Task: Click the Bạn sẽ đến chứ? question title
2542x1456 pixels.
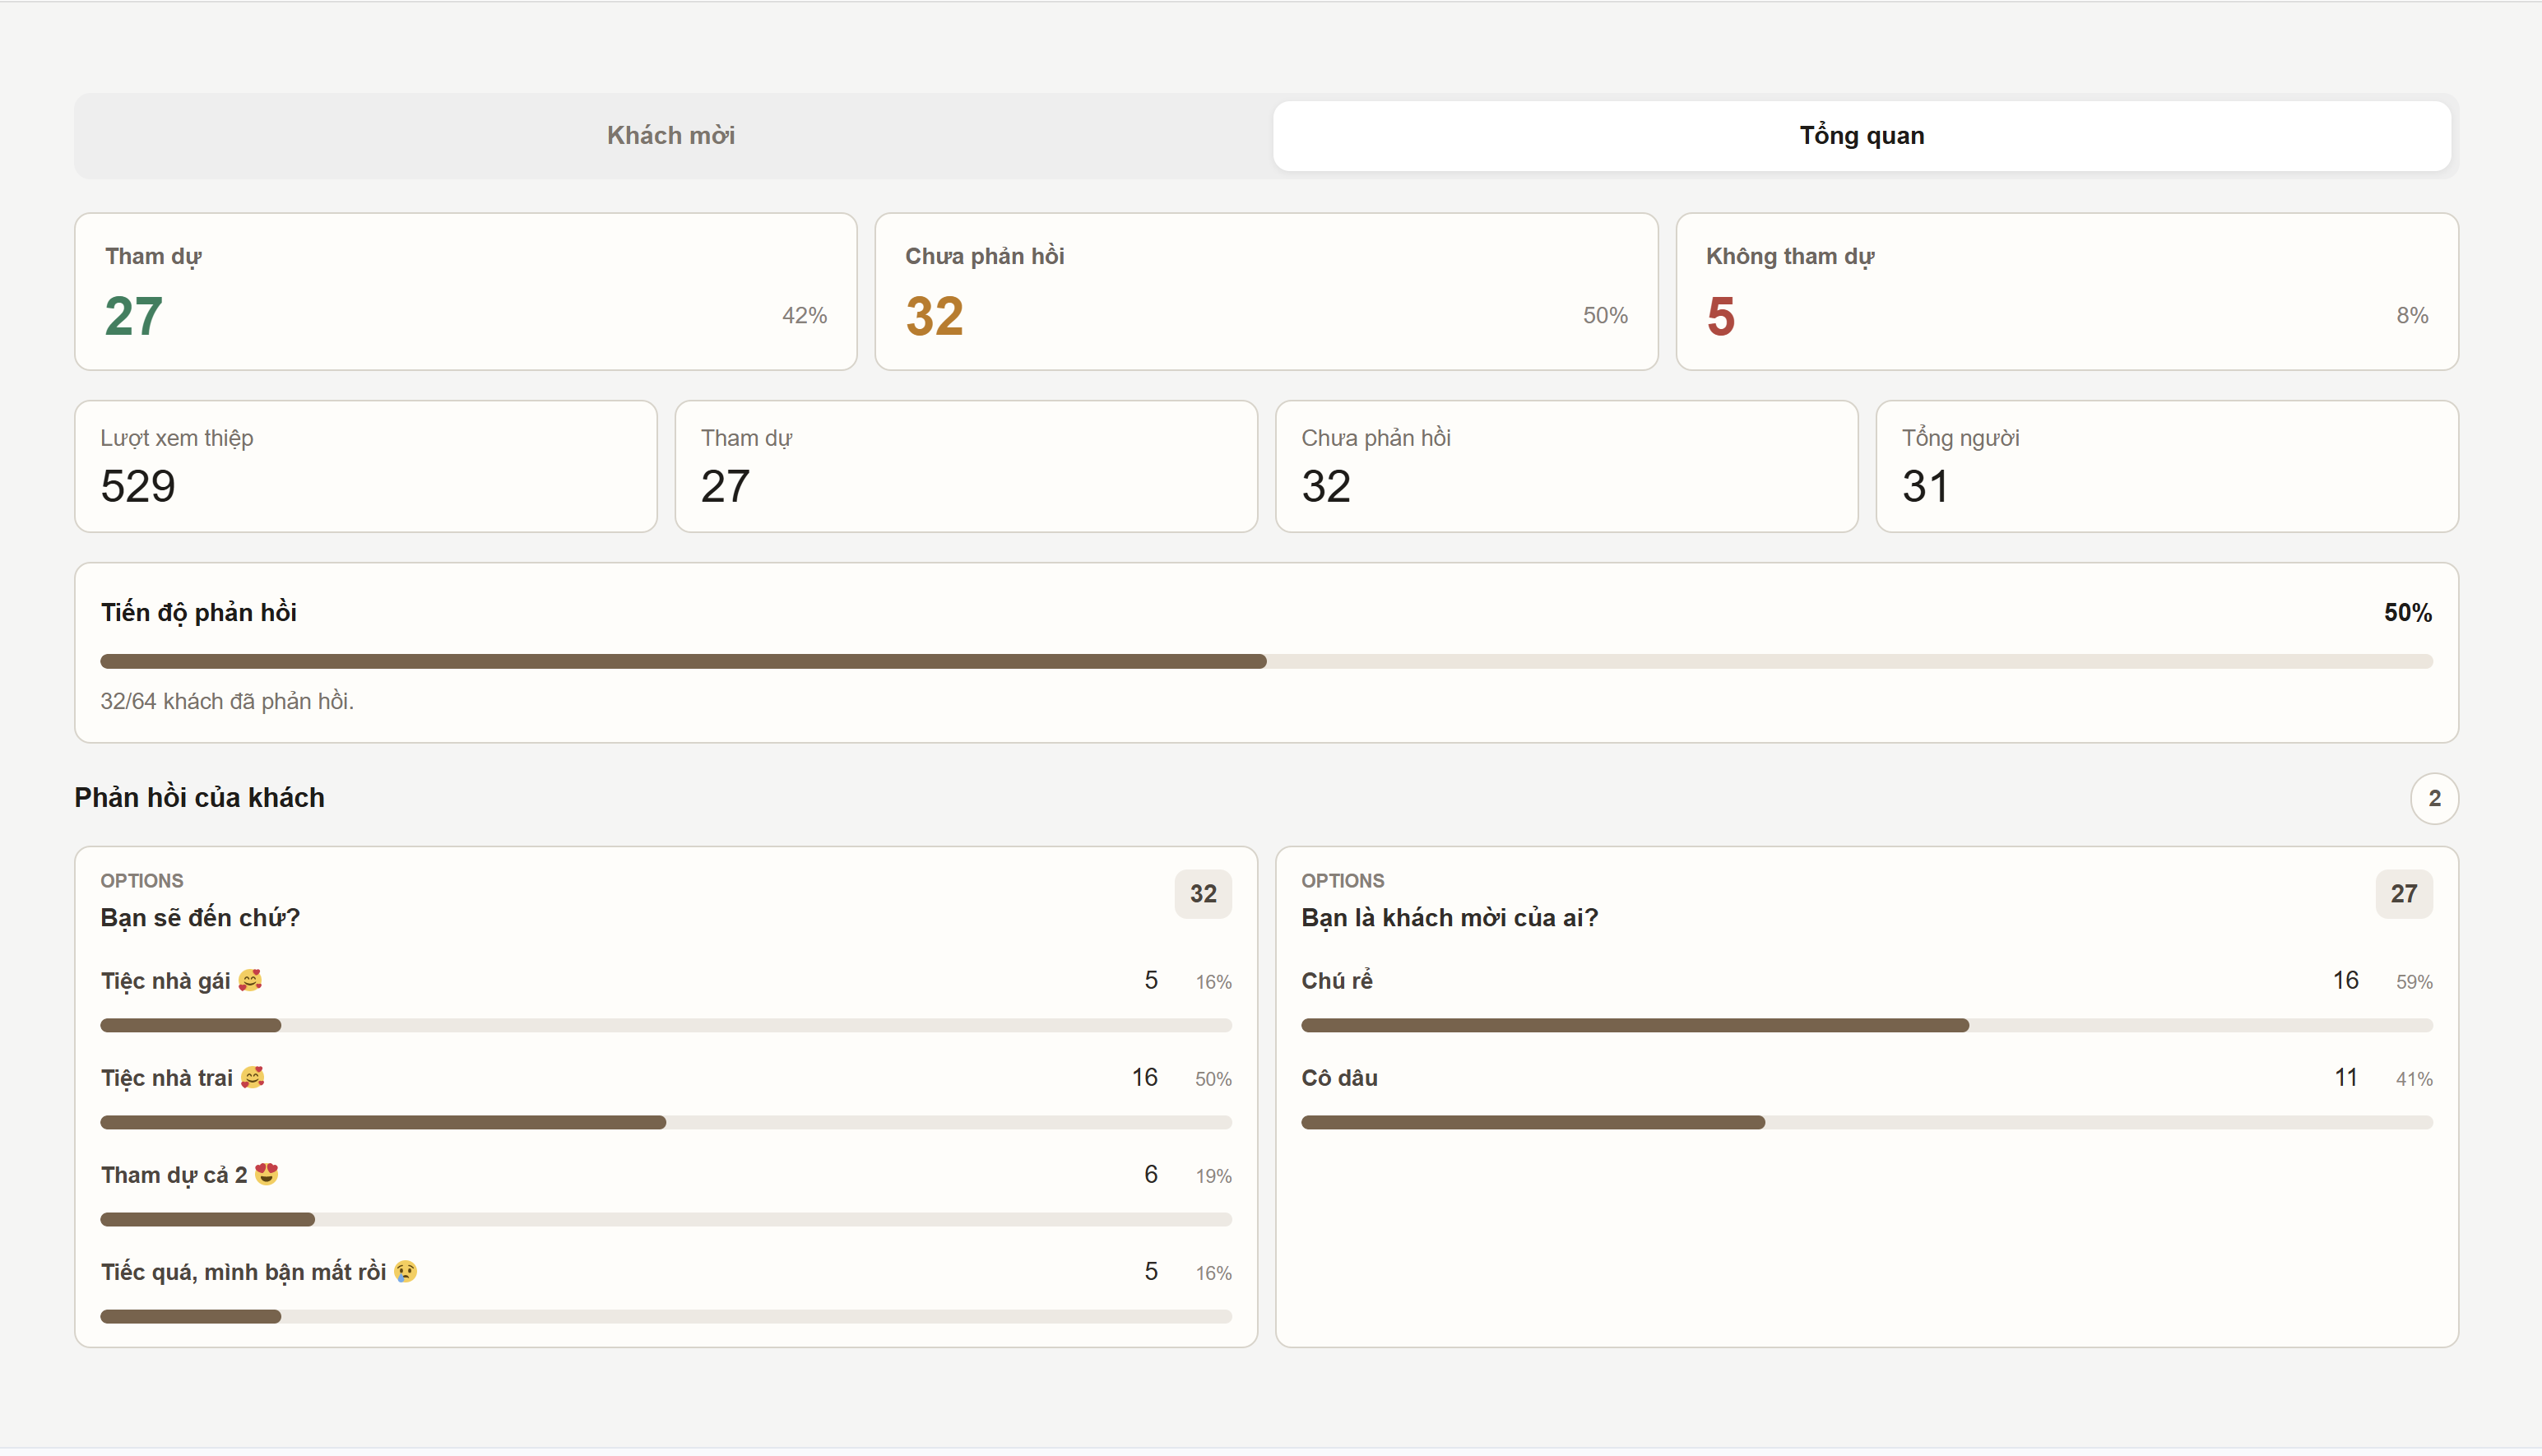Action: (200, 917)
